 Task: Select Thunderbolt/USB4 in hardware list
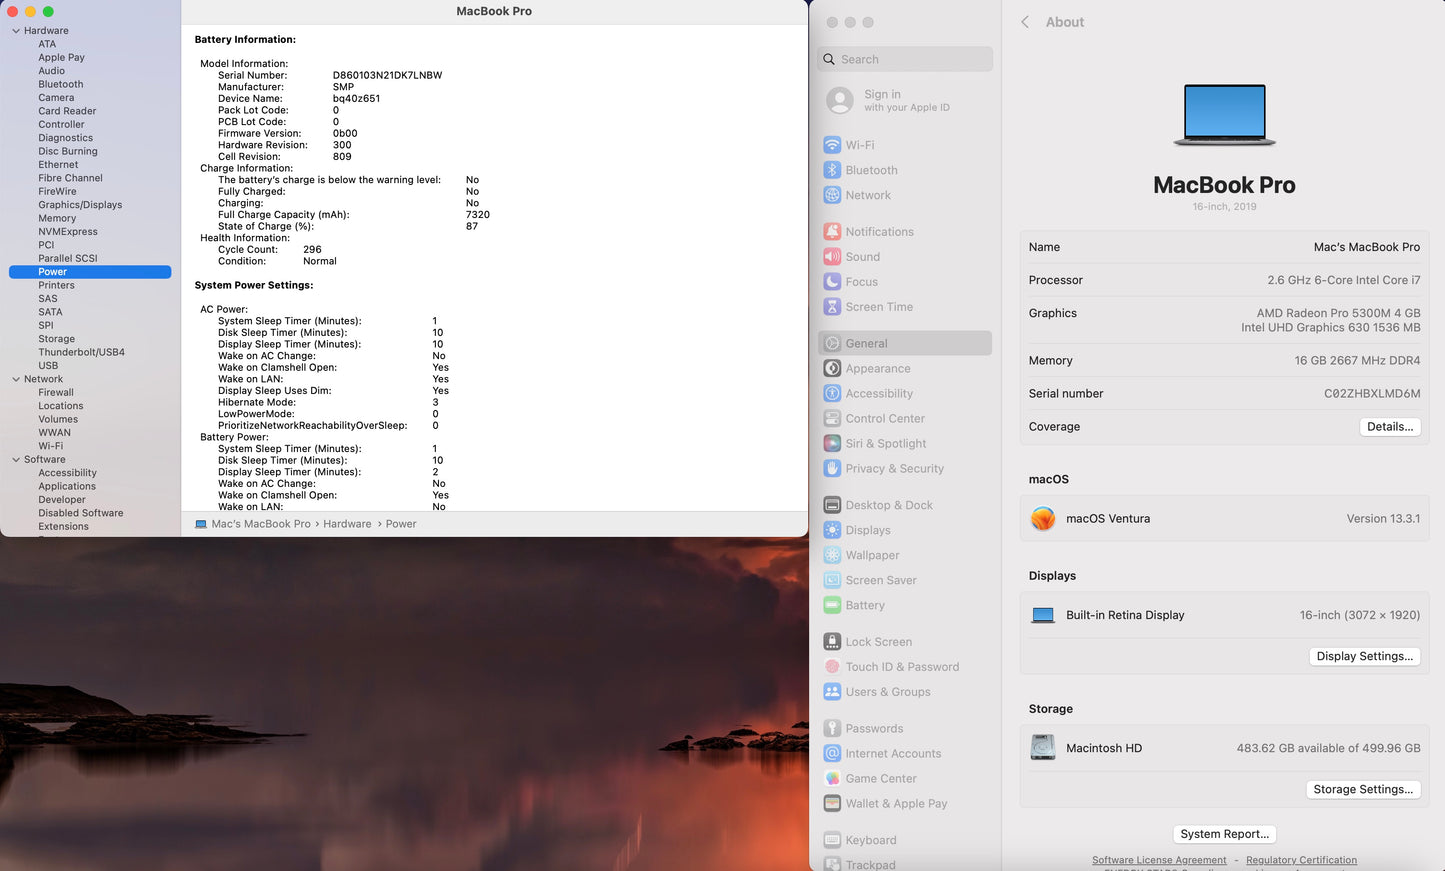click(81, 352)
